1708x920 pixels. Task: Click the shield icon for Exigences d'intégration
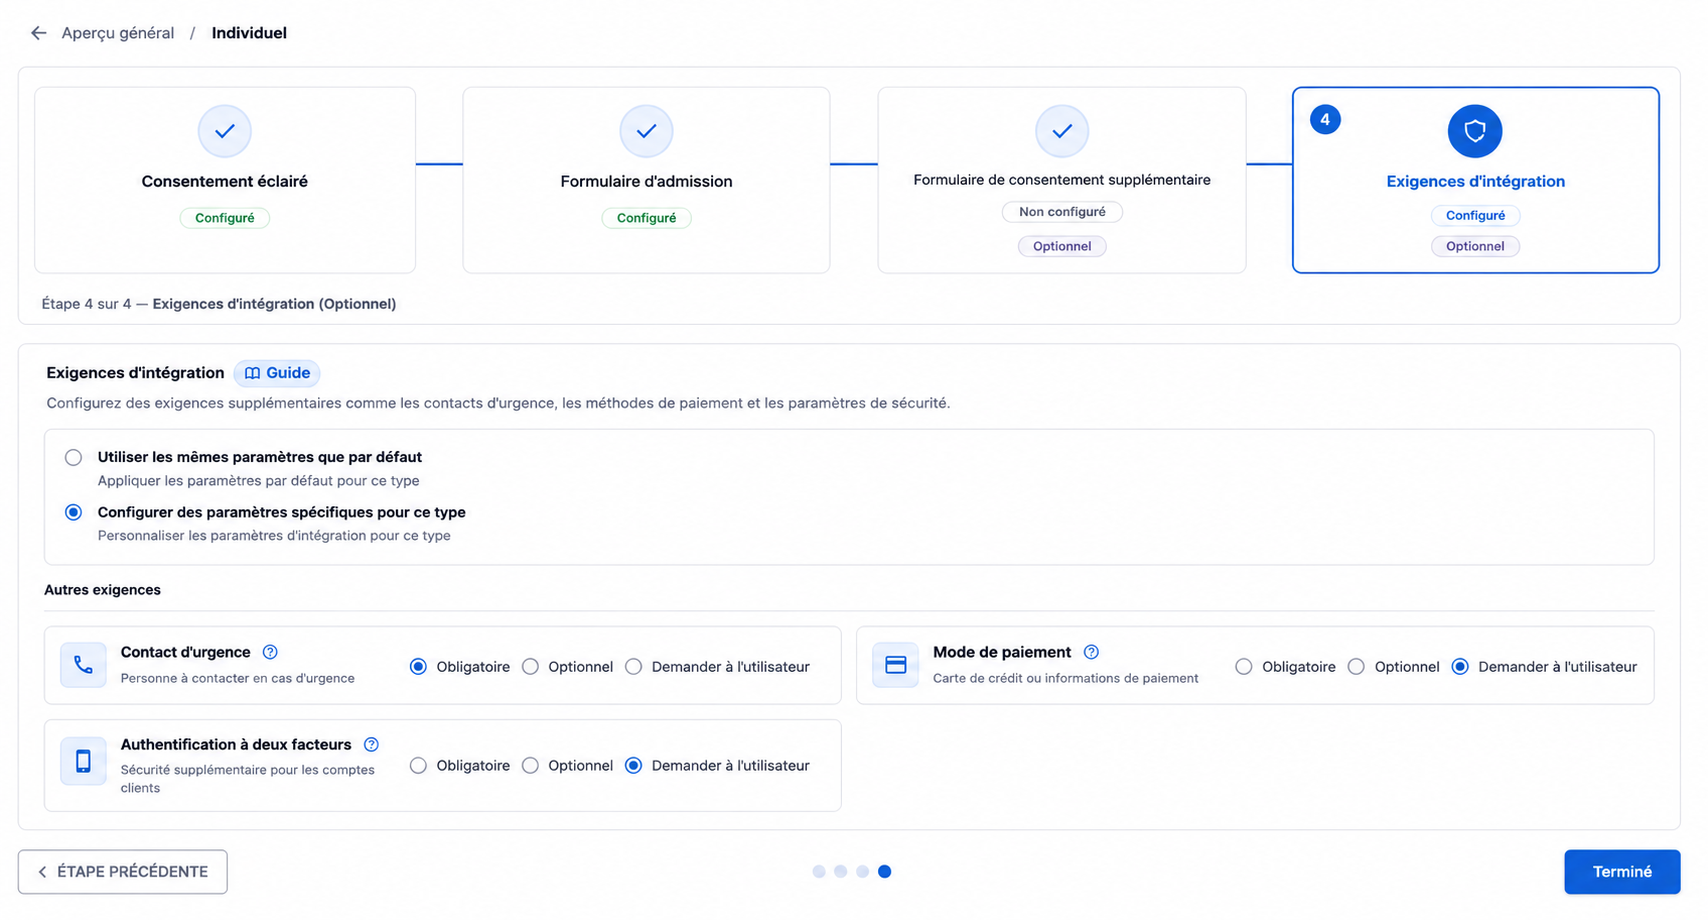coord(1475,131)
